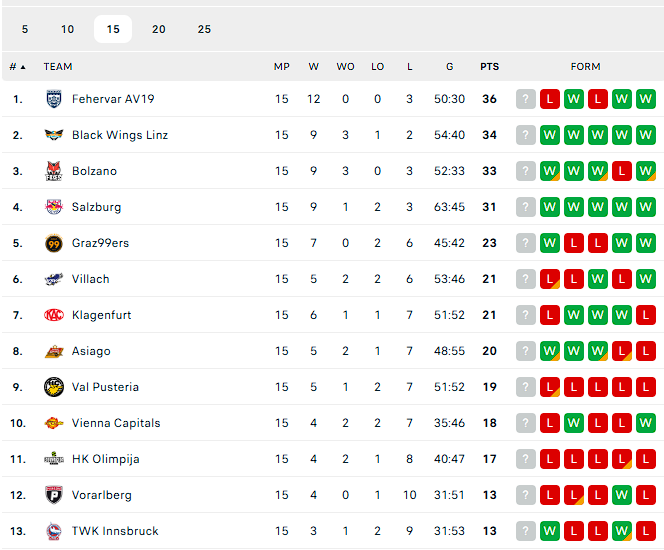Viewport: 664px width, 550px height.
Task: Click the Fehervar AV19 team logo
Action: [x=54, y=99]
